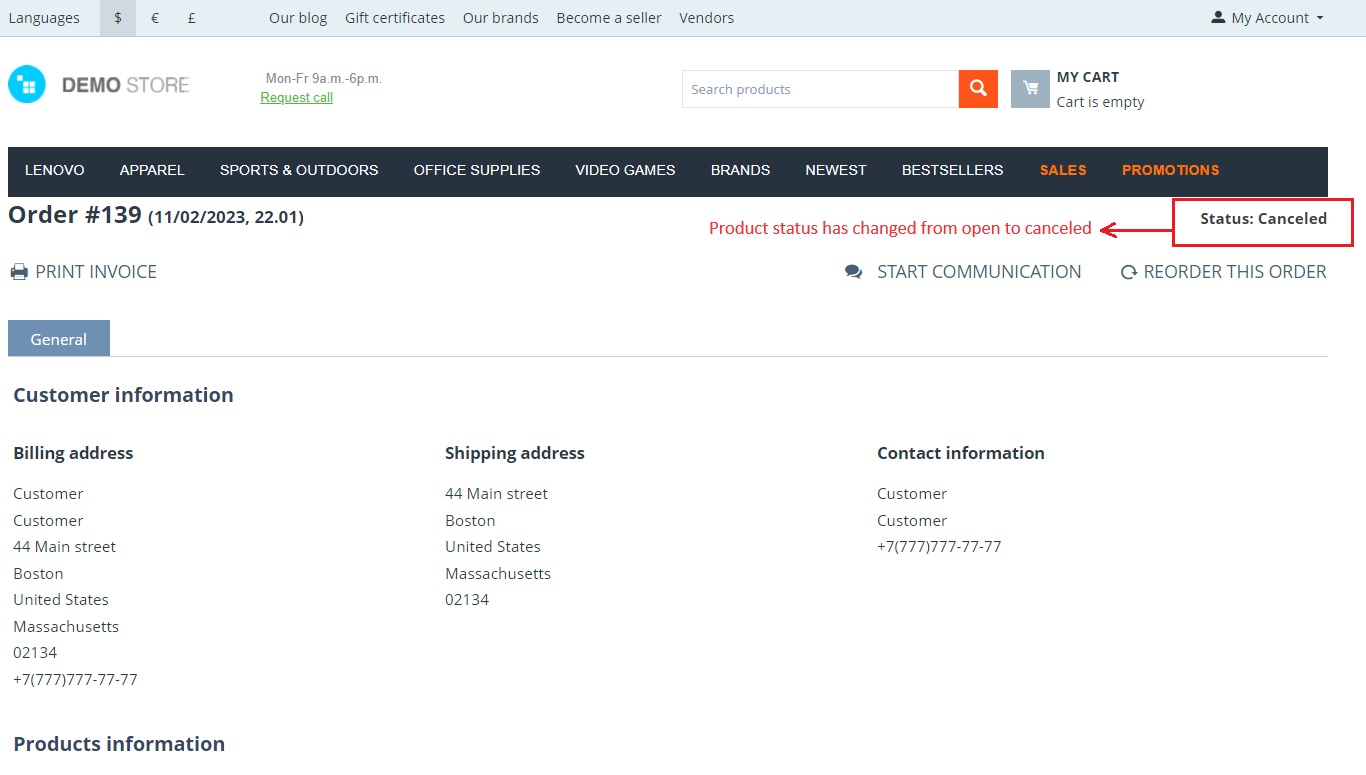Go to Bestsellers page
The image size is (1366, 775).
tap(952, 170)
